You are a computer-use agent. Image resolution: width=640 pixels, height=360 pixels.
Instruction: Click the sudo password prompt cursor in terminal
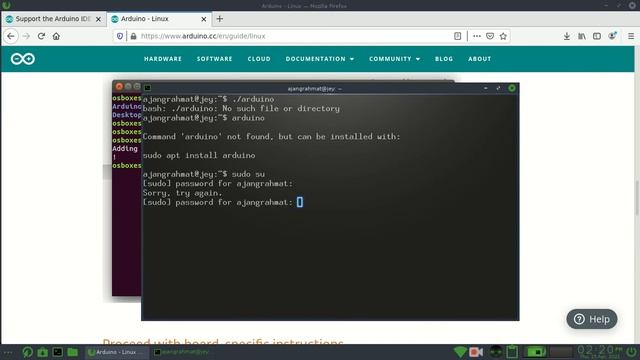pyautogui.click(x=300, y=202)
